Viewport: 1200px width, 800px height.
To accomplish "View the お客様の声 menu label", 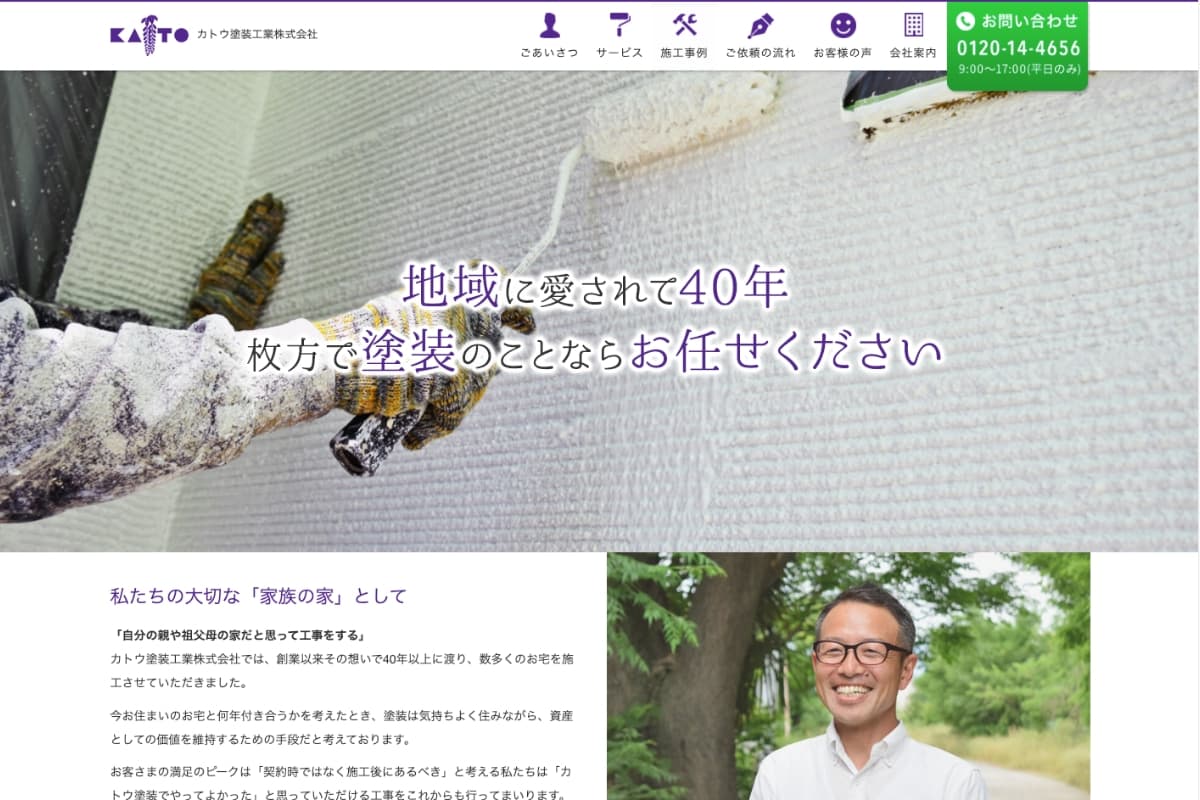I will [x=843, y=53].
